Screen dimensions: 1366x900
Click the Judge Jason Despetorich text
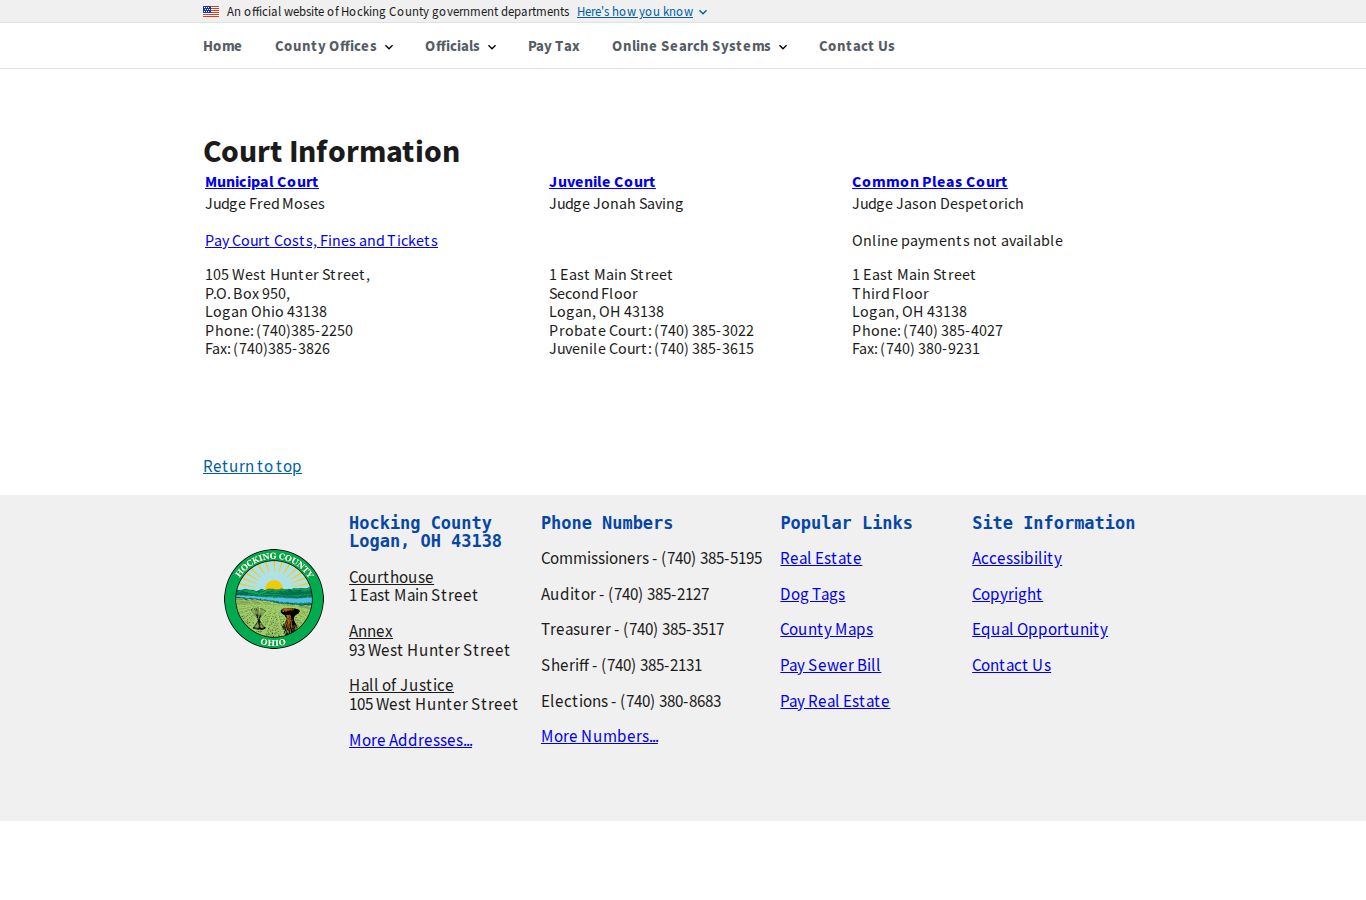tap(938, 204)
